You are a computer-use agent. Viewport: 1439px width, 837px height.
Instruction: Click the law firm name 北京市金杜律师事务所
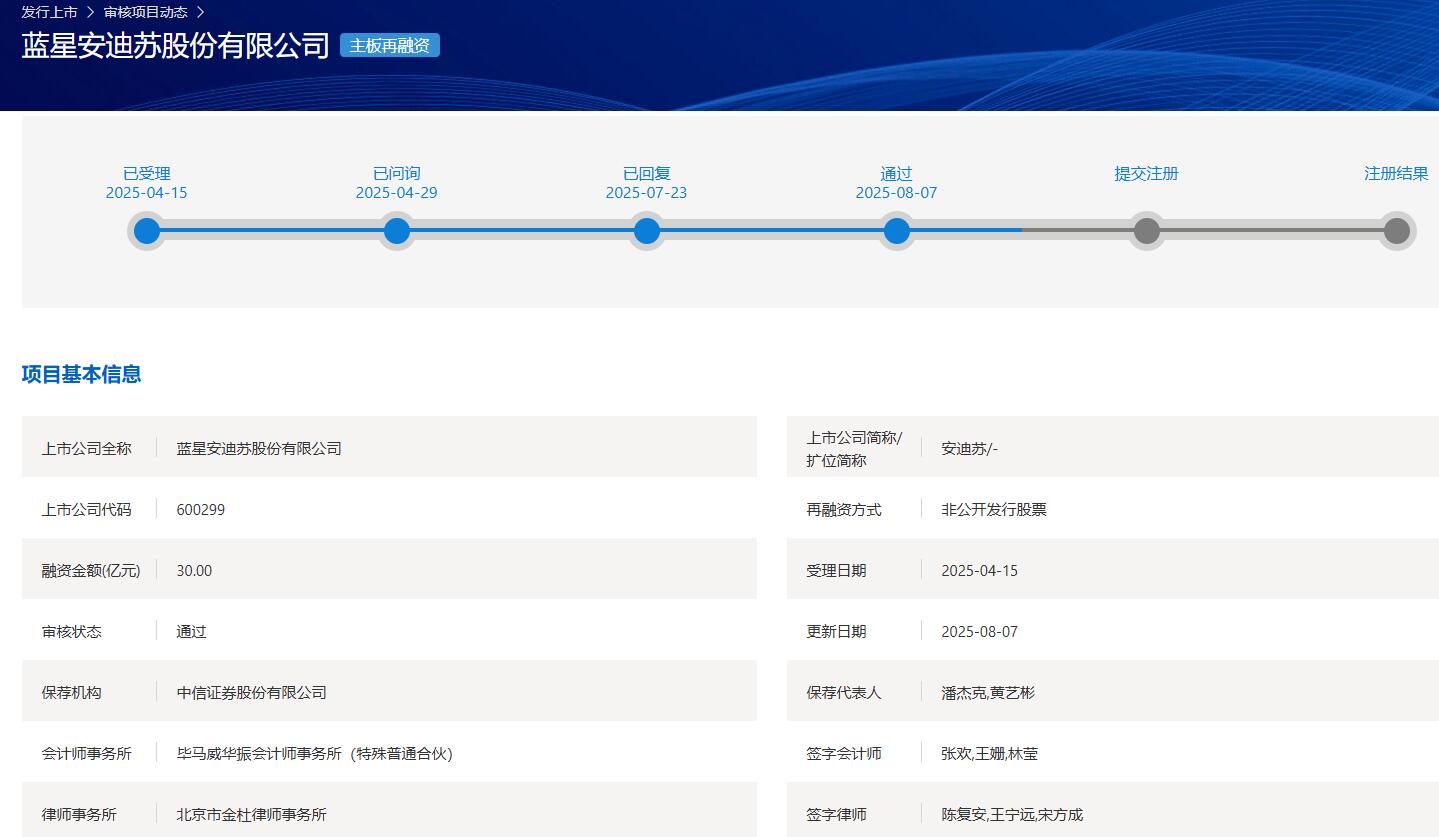tap(251, 814)
